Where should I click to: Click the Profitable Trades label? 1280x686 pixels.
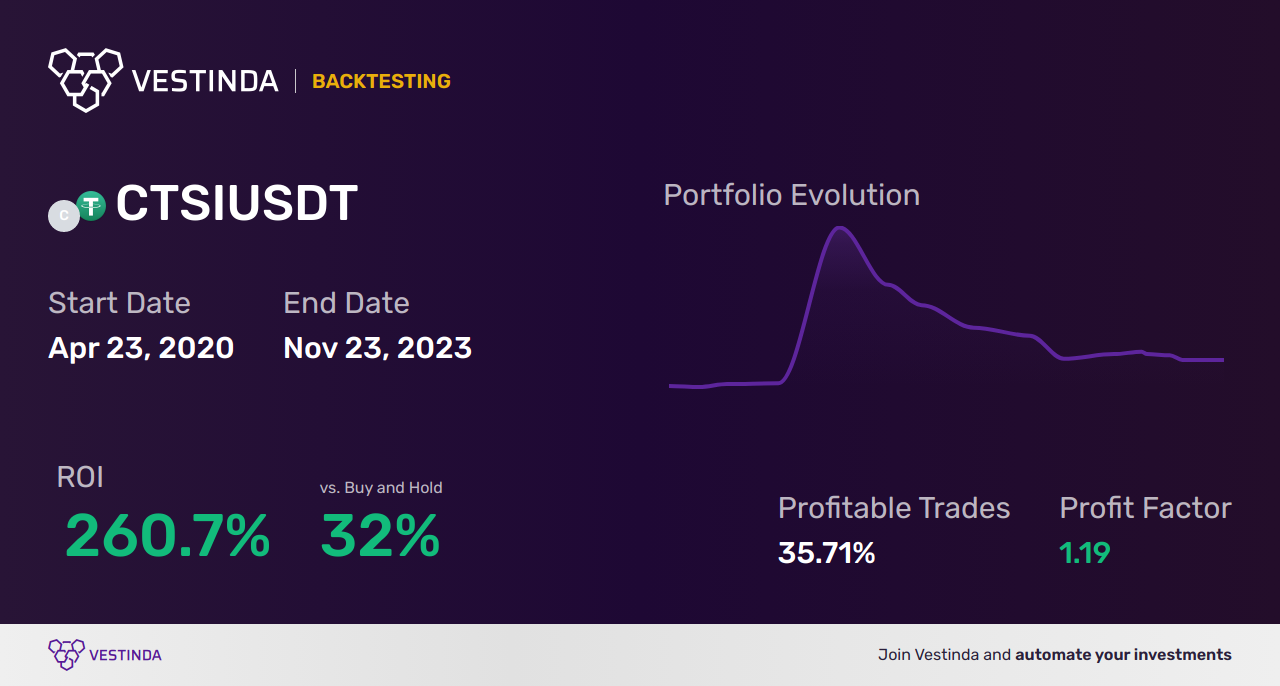point(894,508)
